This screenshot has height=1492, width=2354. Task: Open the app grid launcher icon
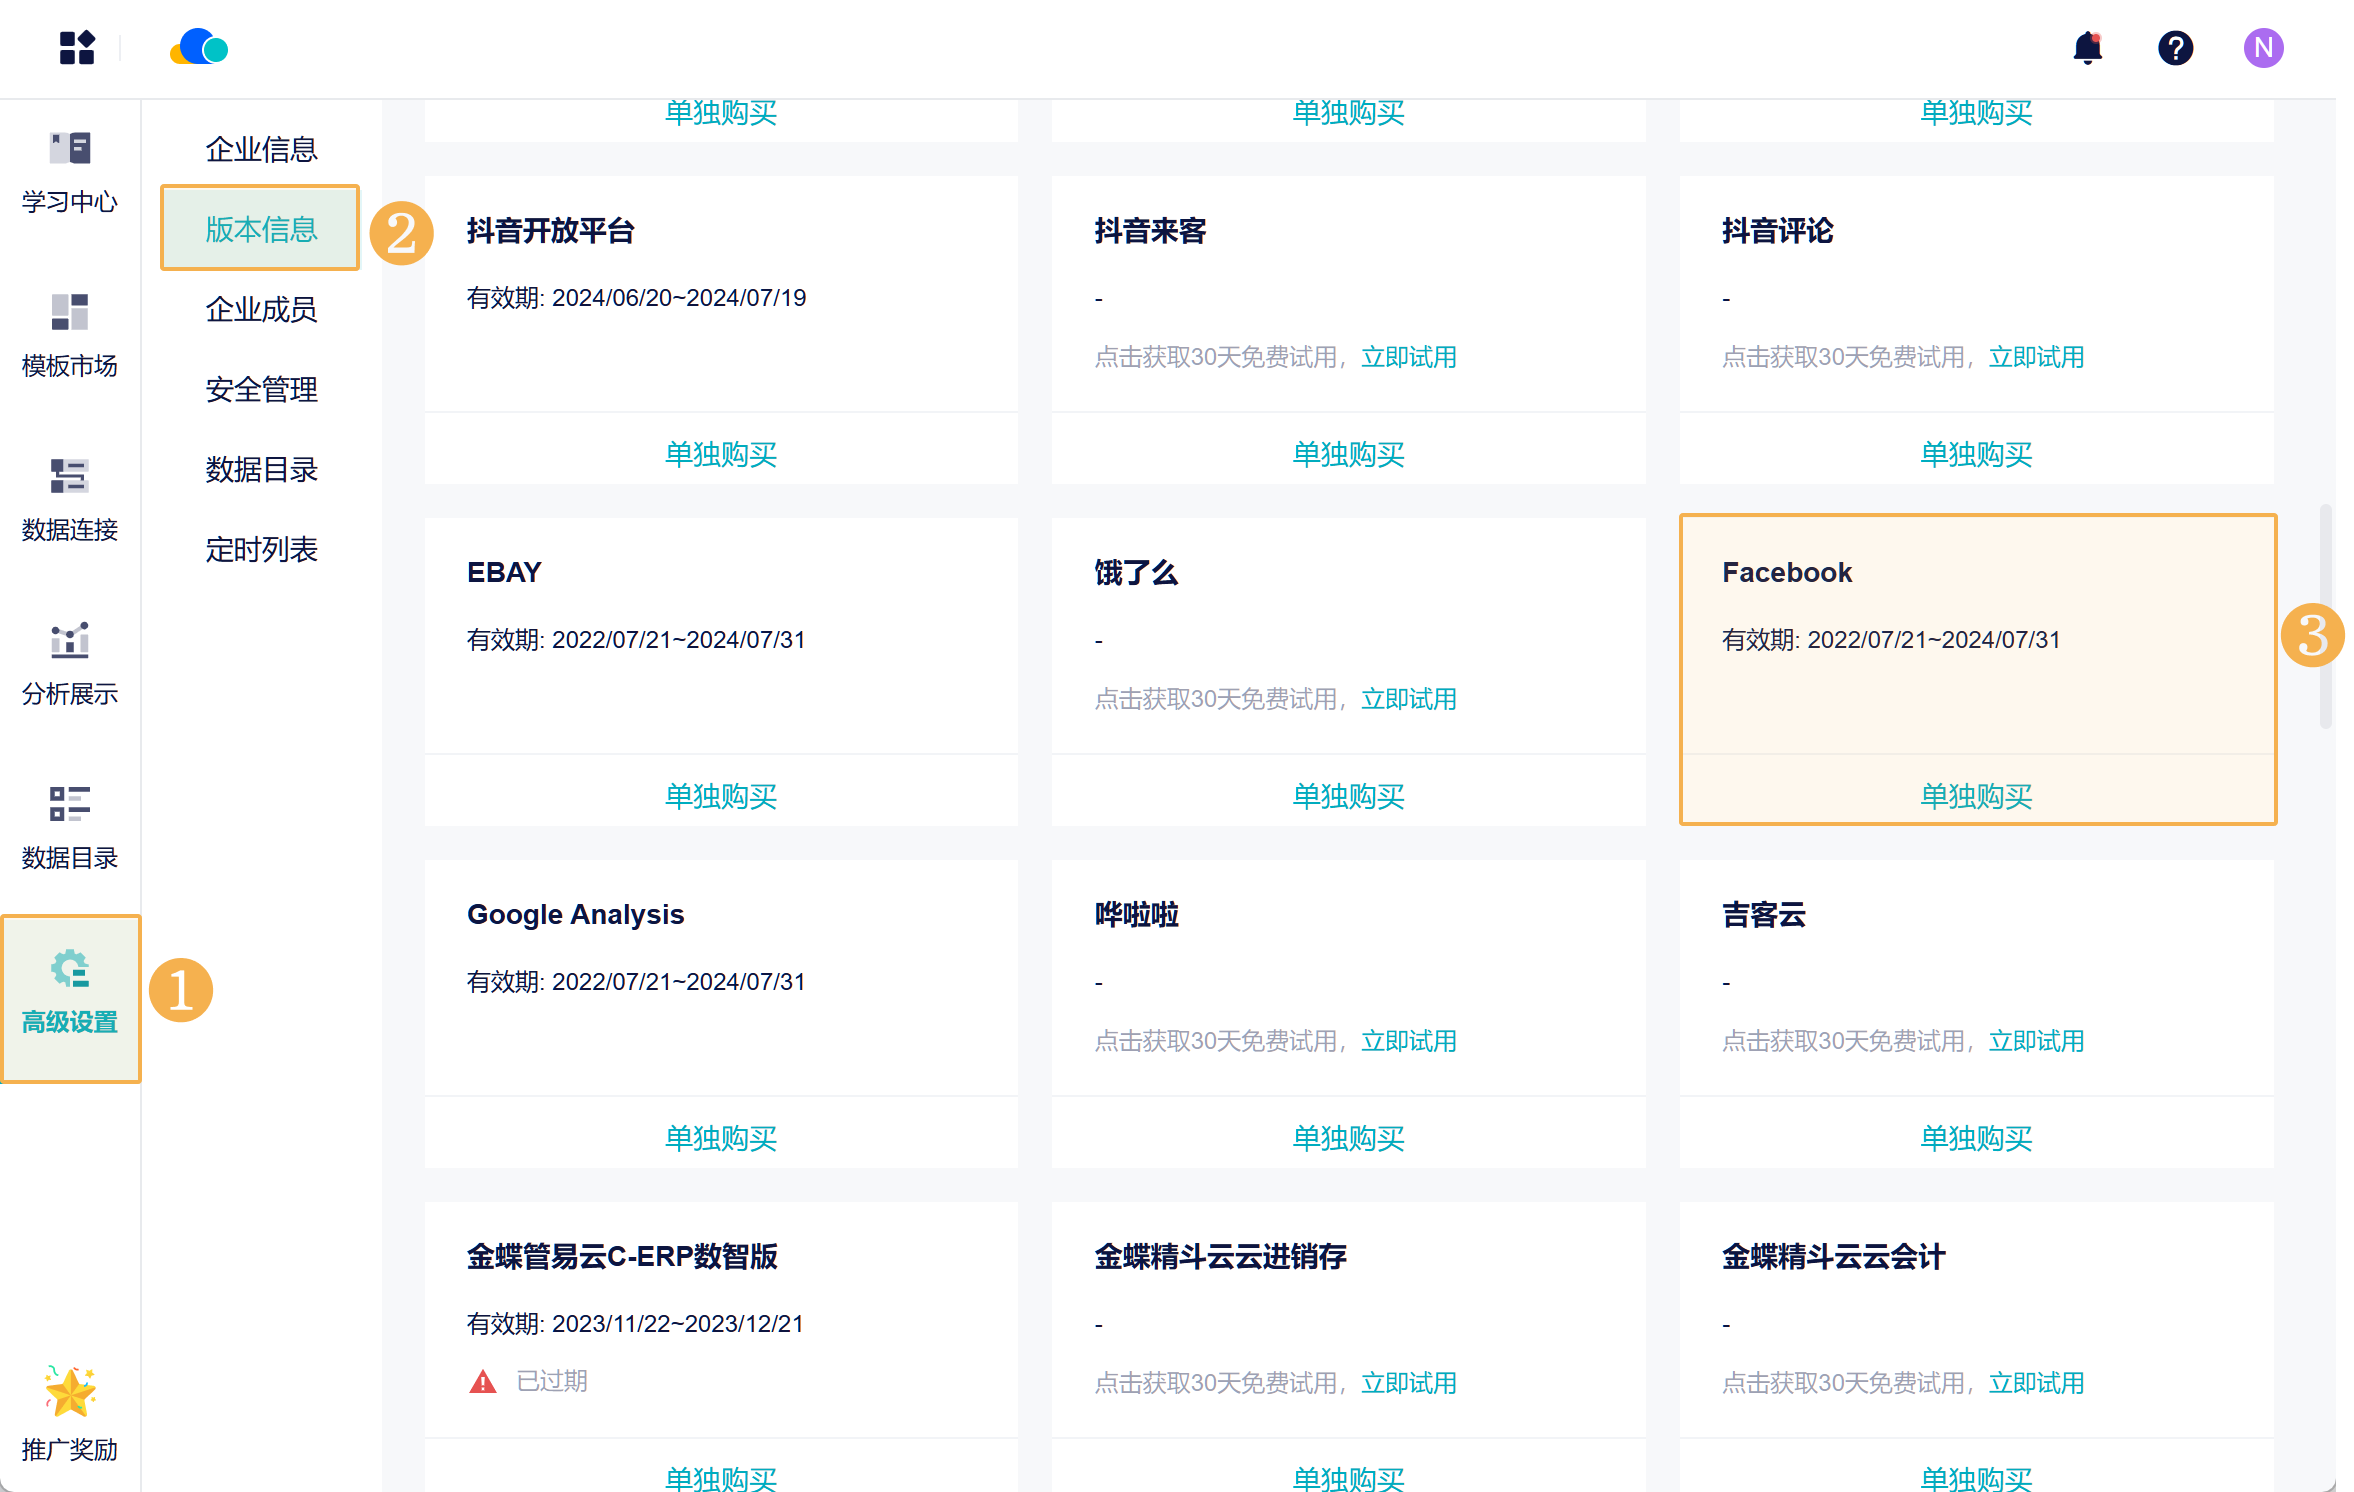77,48
